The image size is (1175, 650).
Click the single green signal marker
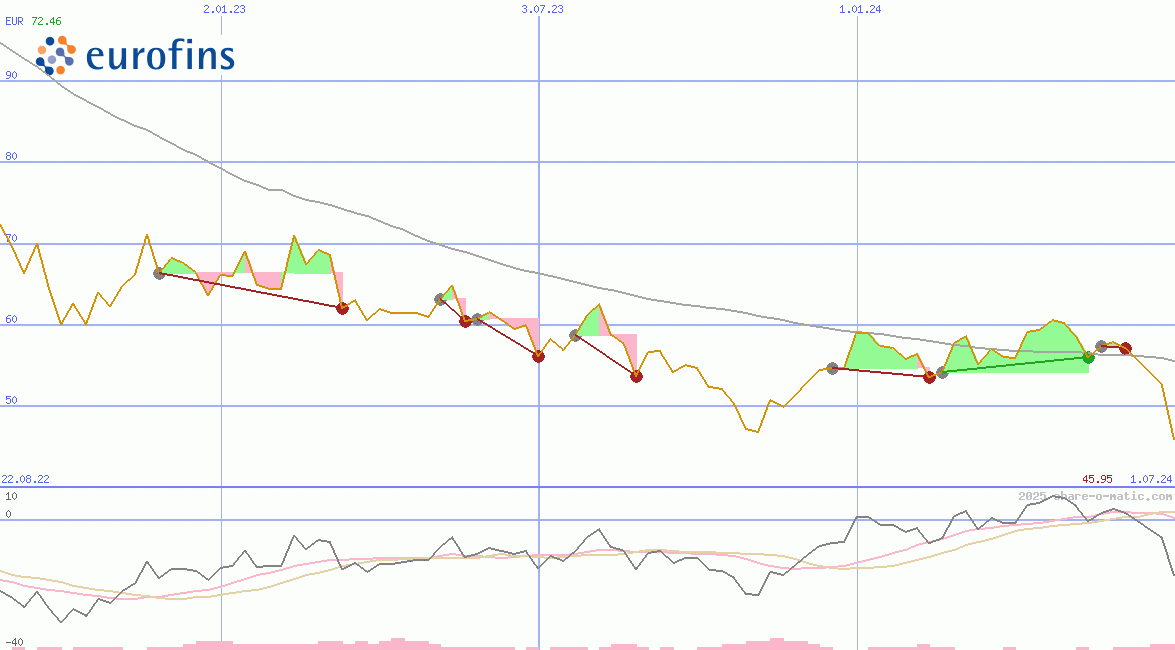(x=1088, y=358)
